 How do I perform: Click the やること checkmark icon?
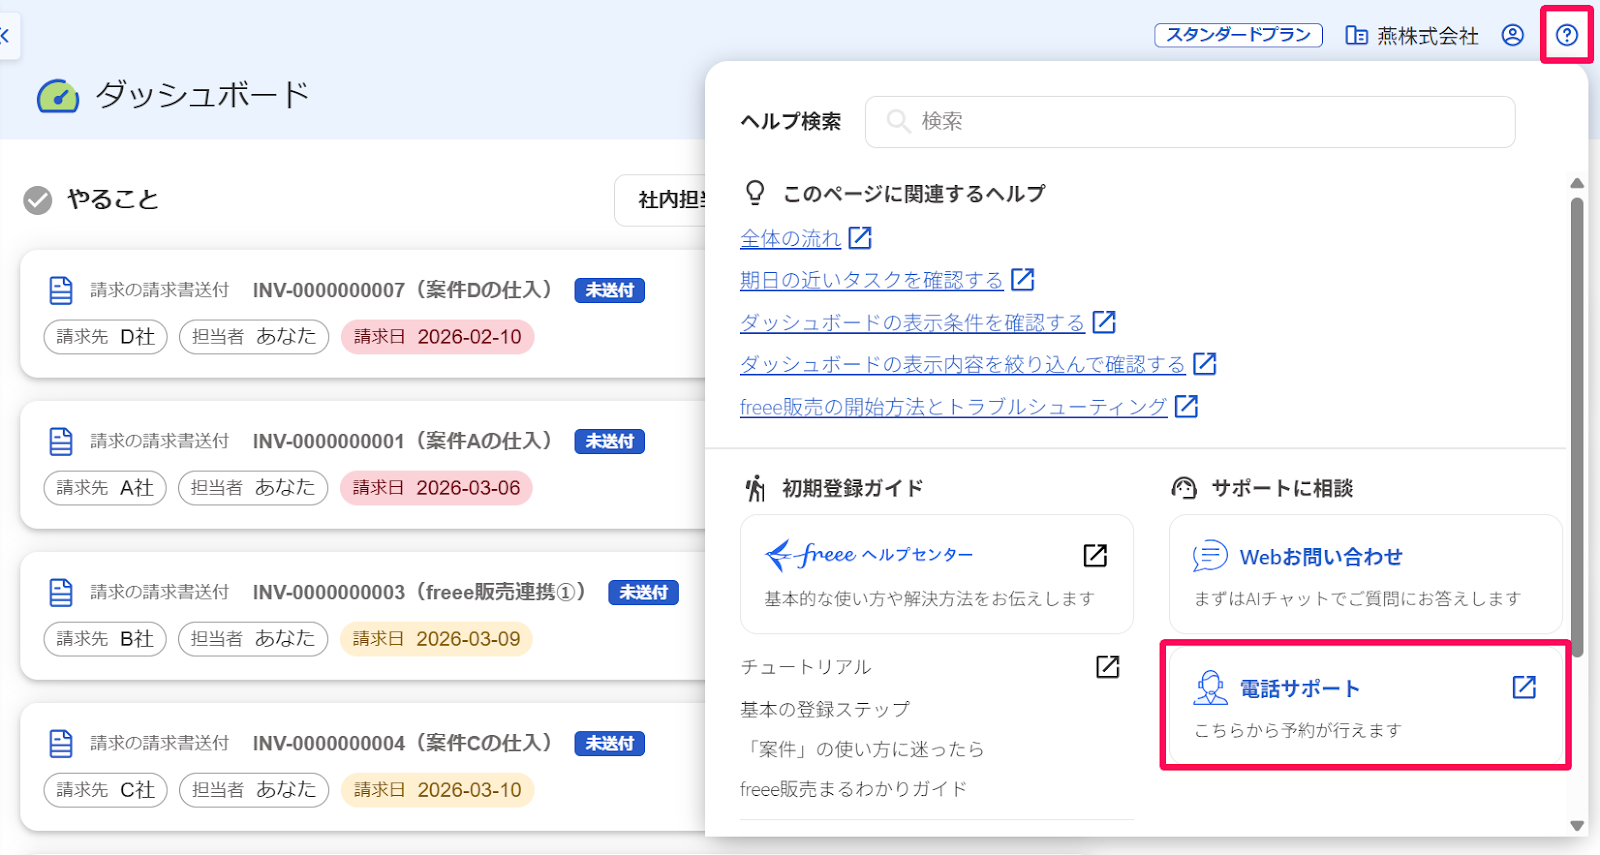[38, 200]
